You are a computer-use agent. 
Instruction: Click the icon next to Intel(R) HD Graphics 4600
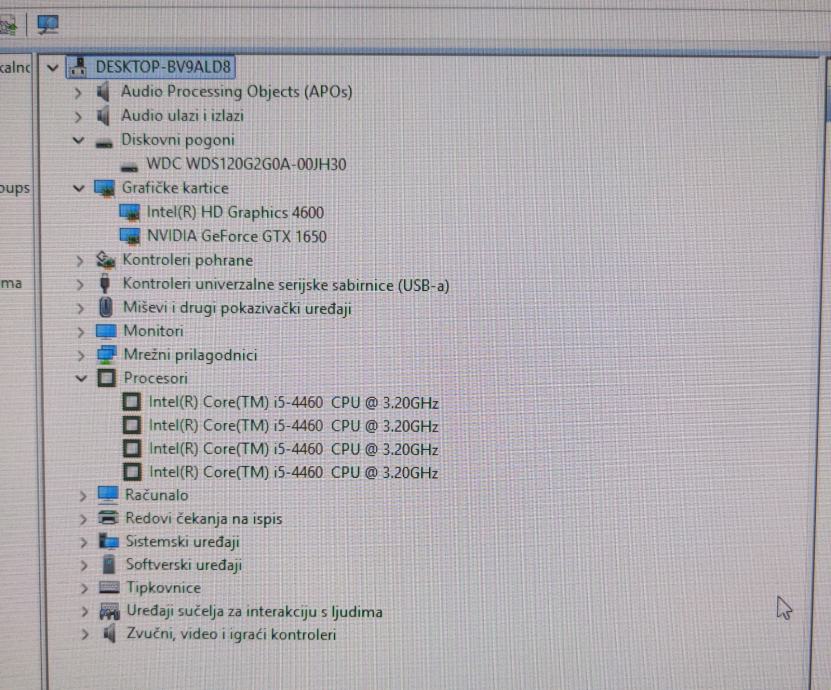click(x=130, y=213)
